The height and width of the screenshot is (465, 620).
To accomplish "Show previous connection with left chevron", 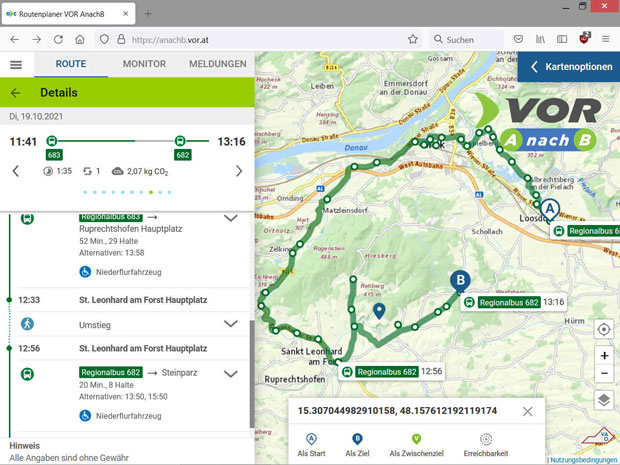I will pos(15,171).
